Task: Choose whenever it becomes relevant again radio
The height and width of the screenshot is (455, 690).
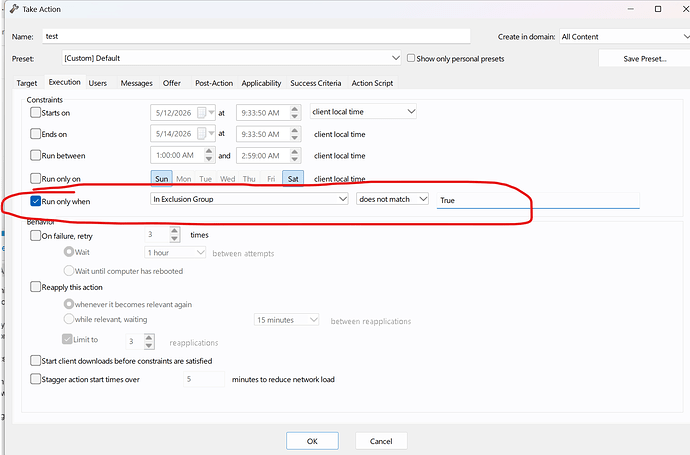Action: pyautogui.click(x=69, y=304)
